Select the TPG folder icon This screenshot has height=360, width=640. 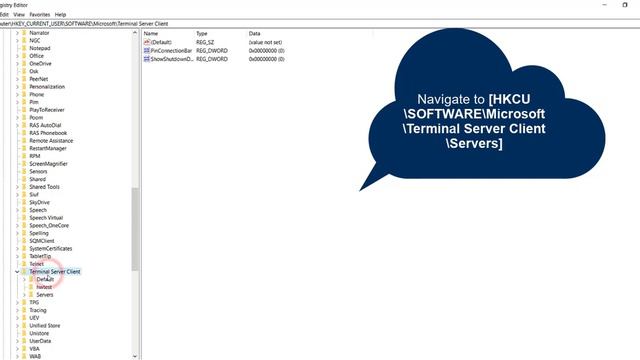[24, 302]
